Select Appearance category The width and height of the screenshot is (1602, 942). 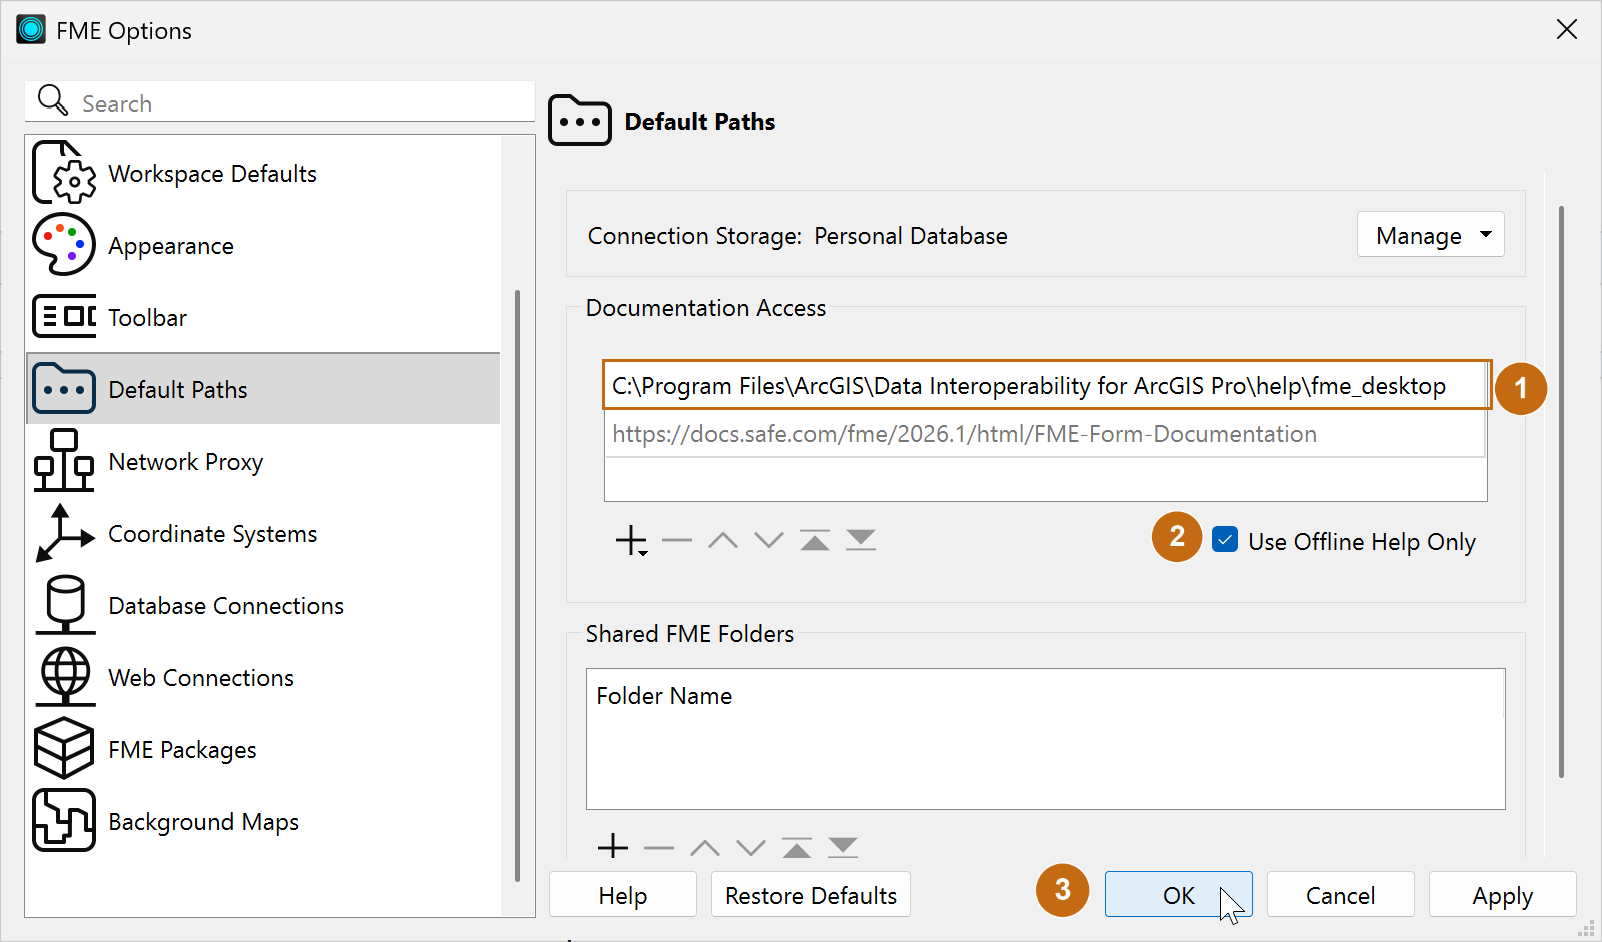(263, 245)
